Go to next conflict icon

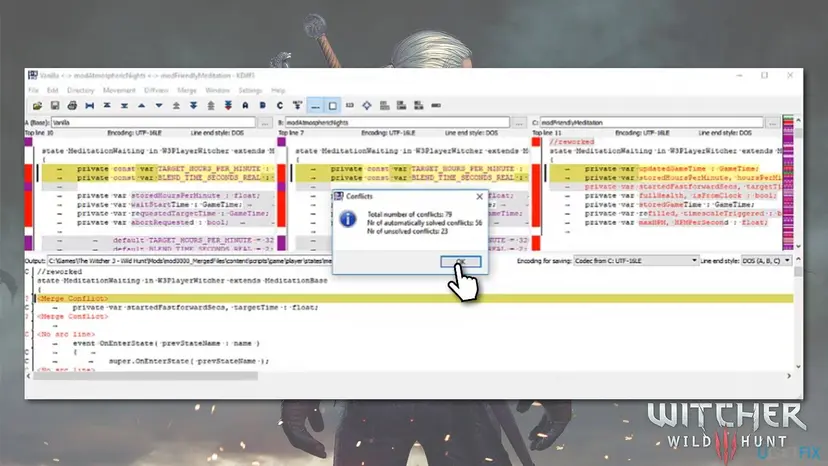tap(193, 106)
